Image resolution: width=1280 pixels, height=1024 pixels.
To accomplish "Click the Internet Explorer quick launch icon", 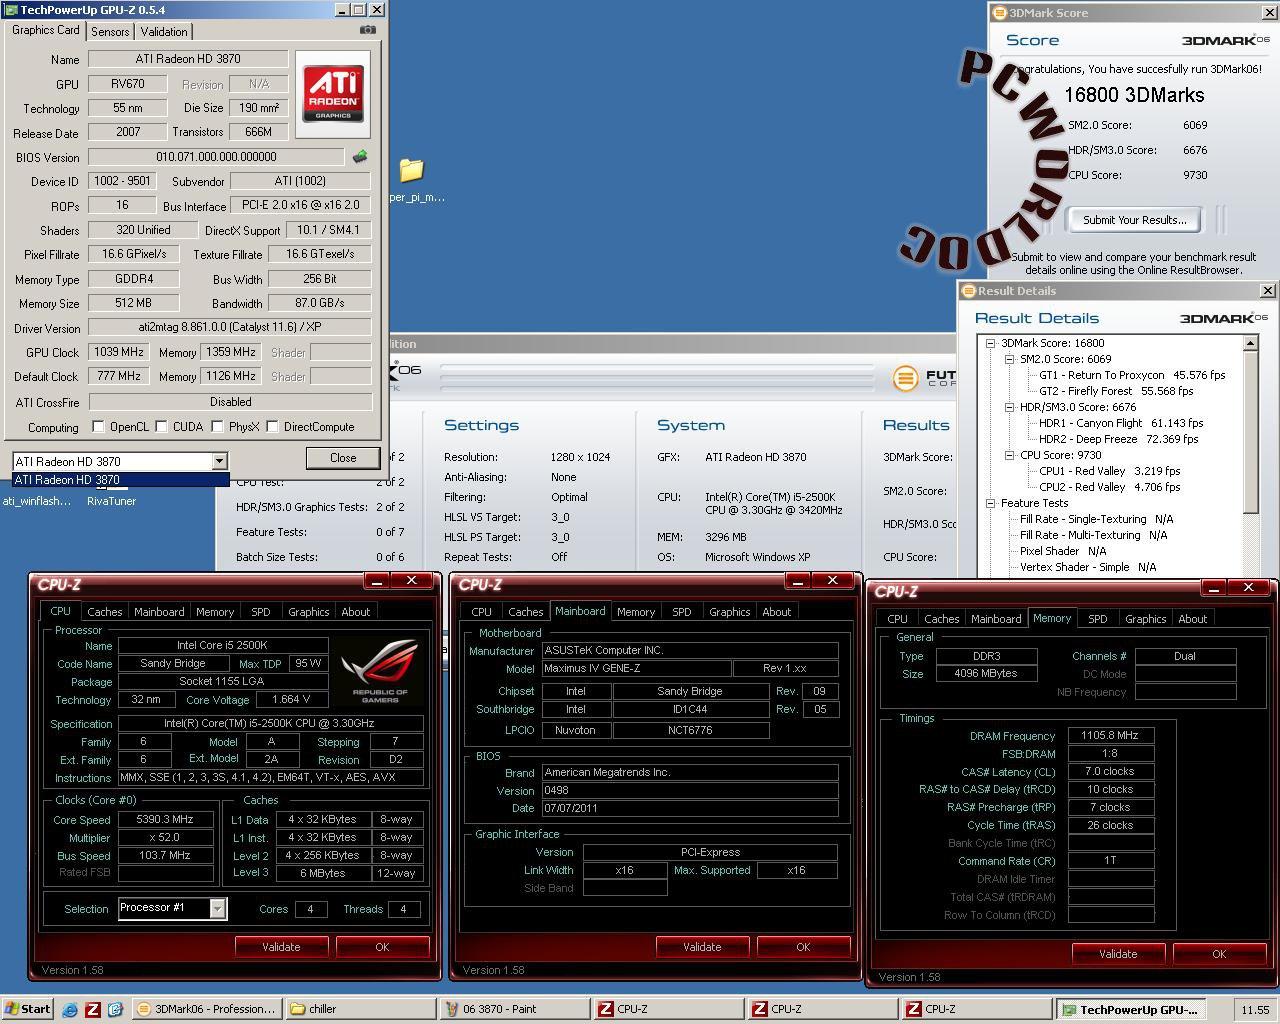I will tap(70, 1009).
